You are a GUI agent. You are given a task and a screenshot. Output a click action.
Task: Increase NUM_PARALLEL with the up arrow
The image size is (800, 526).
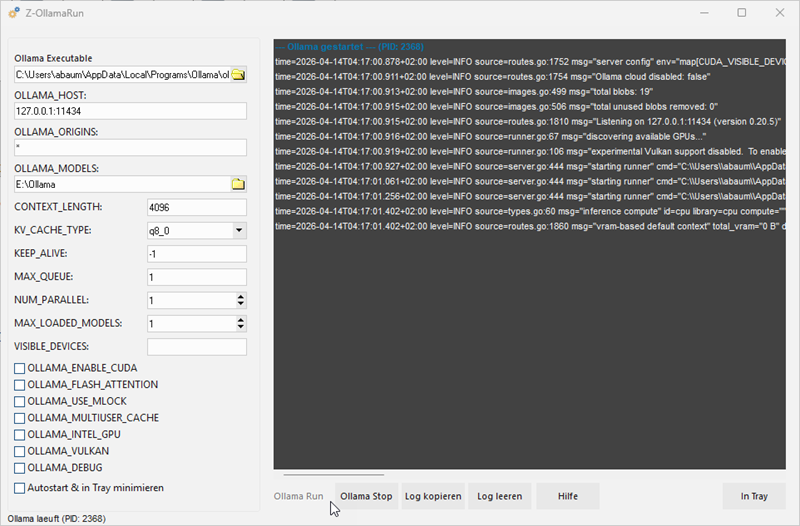240,296
